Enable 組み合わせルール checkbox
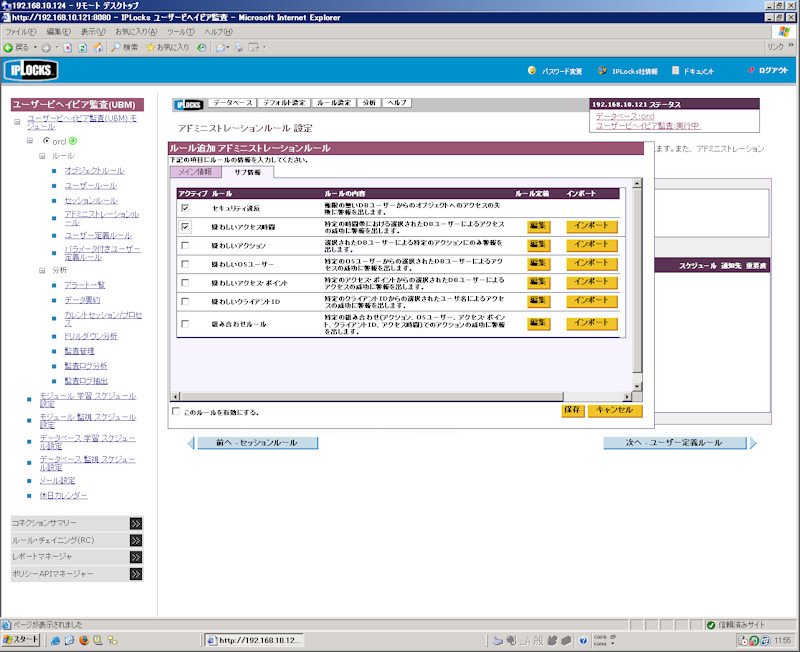Image resolution: width=800 pixels, height=652 pixels. (x=185, y=323)
